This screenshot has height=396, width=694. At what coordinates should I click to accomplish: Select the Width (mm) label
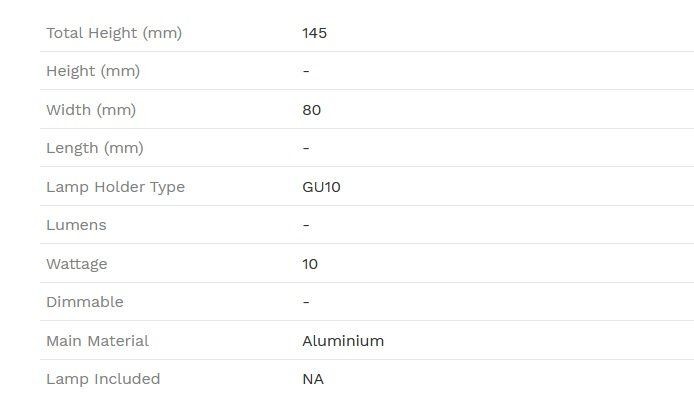coord(91,110)
